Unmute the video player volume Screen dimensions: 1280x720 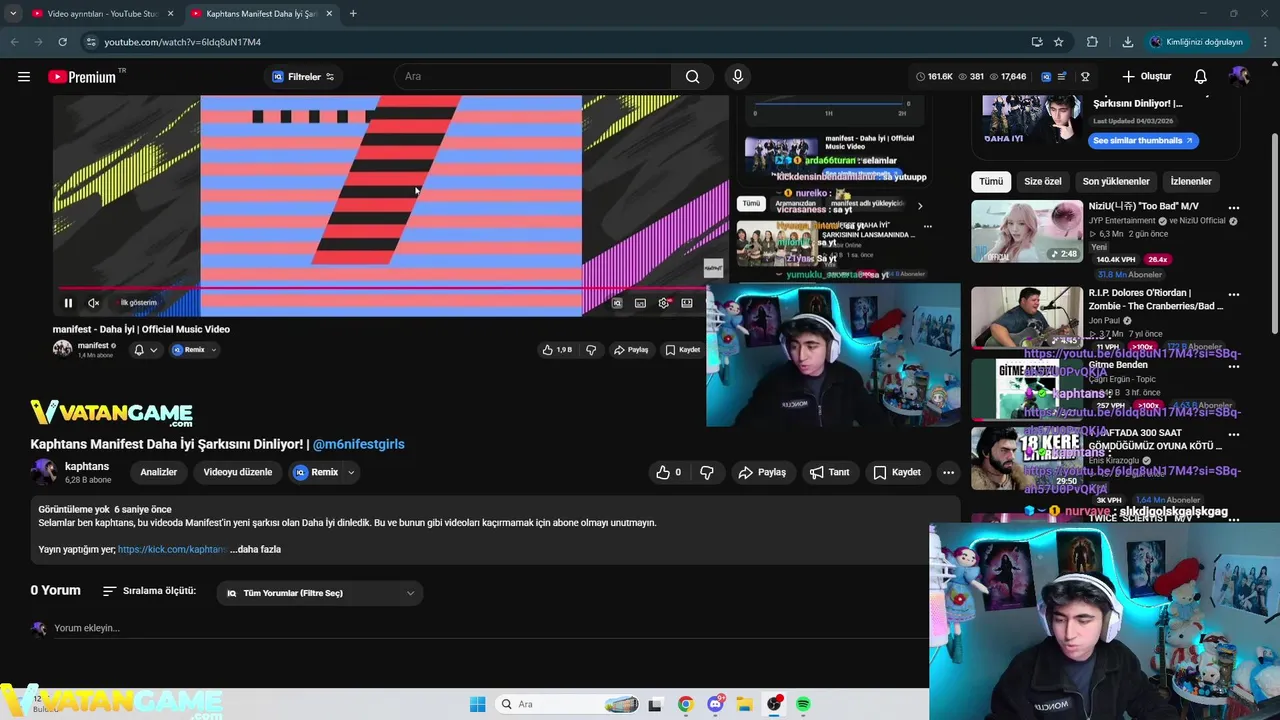pos(93,303)
